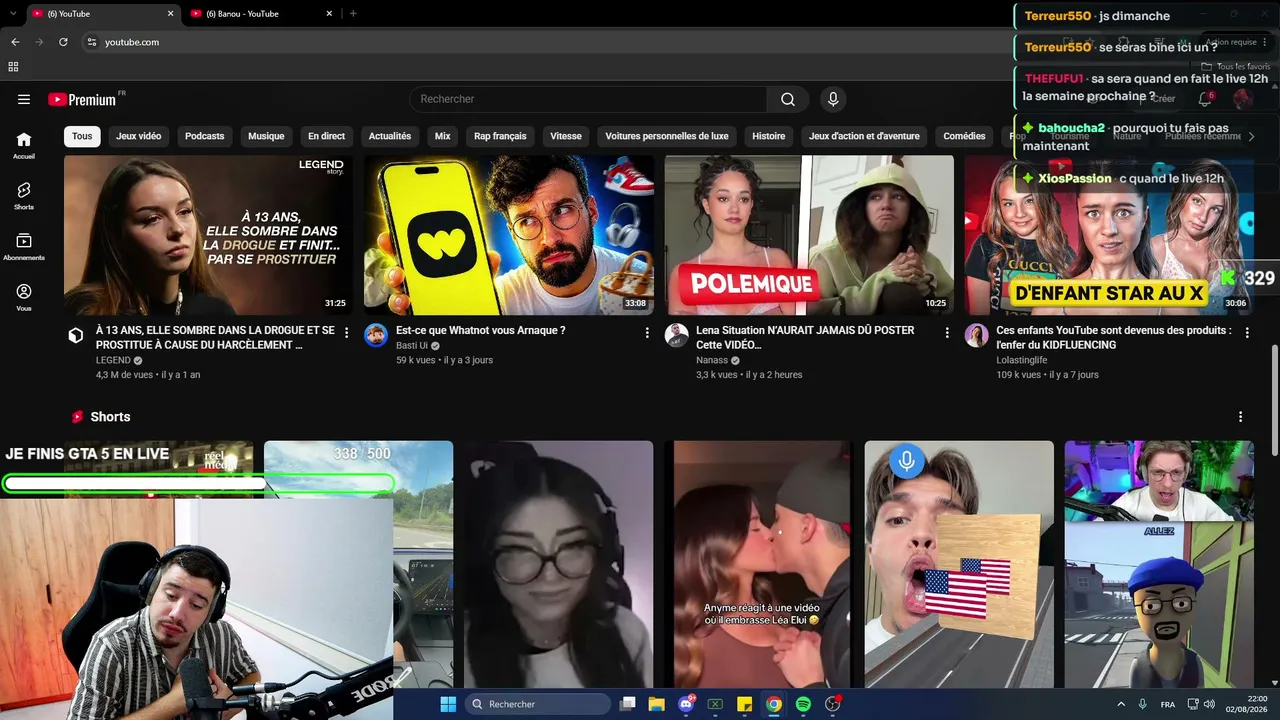Open Windows Start menu

[x=448, y=704]
